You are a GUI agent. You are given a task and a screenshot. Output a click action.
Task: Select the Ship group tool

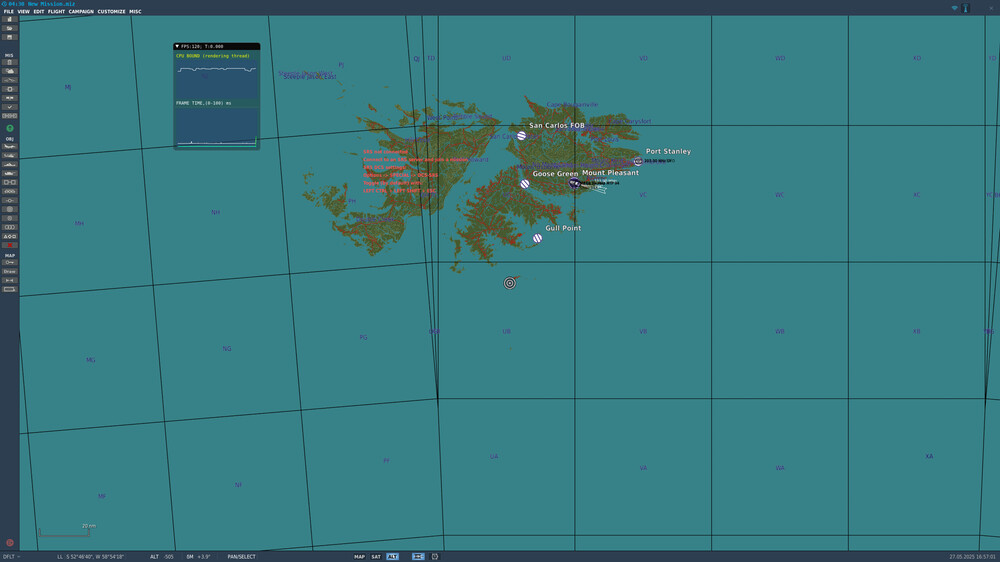[10, 165]
